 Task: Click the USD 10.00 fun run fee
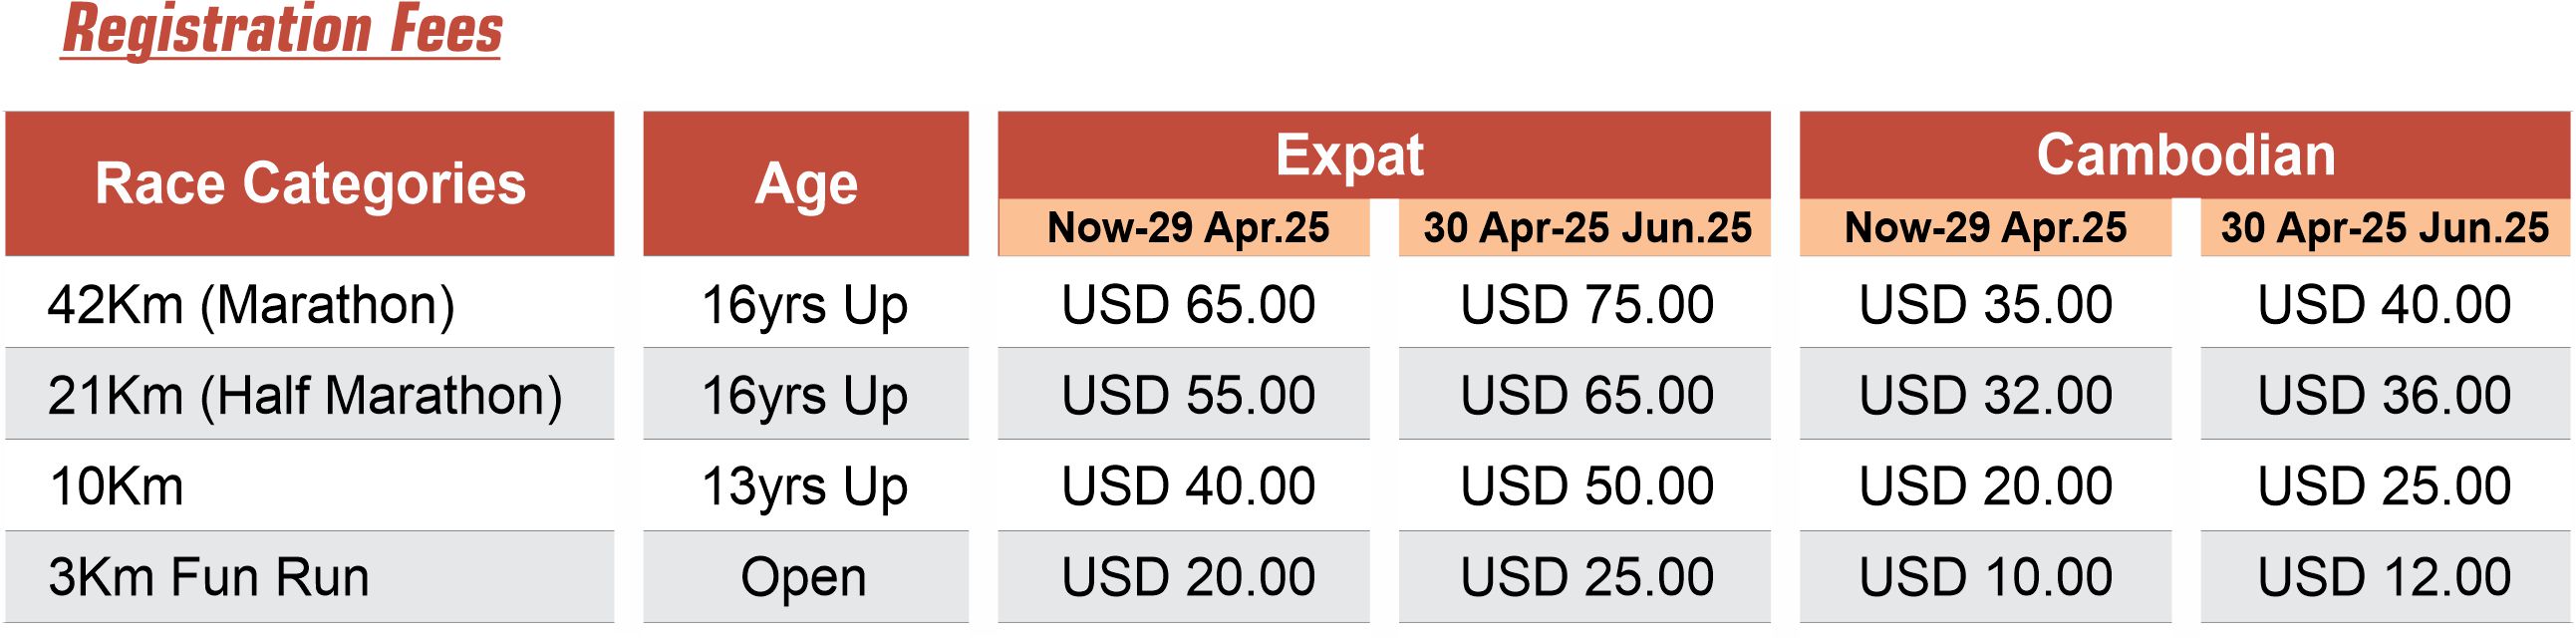click(1986, 577)
